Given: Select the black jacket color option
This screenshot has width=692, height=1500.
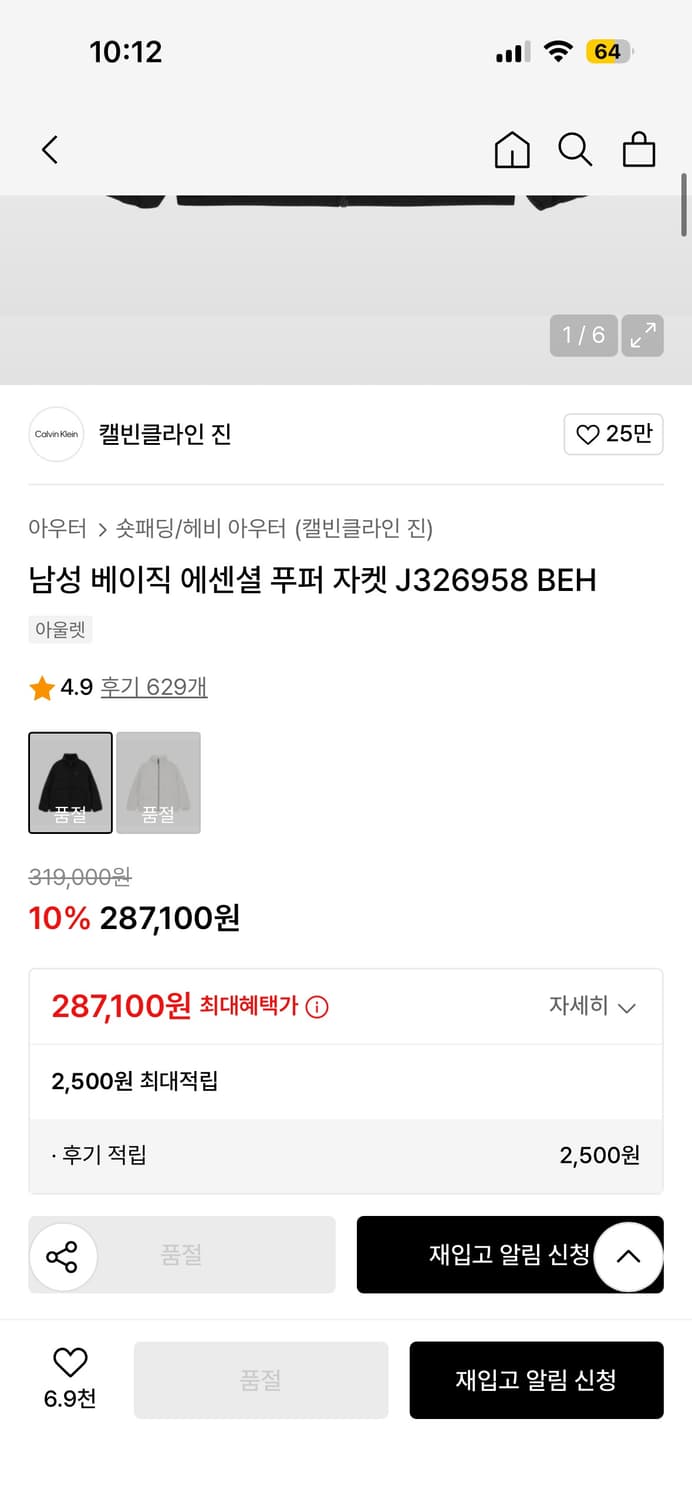Looking at the screenshot, I should 70,783.
